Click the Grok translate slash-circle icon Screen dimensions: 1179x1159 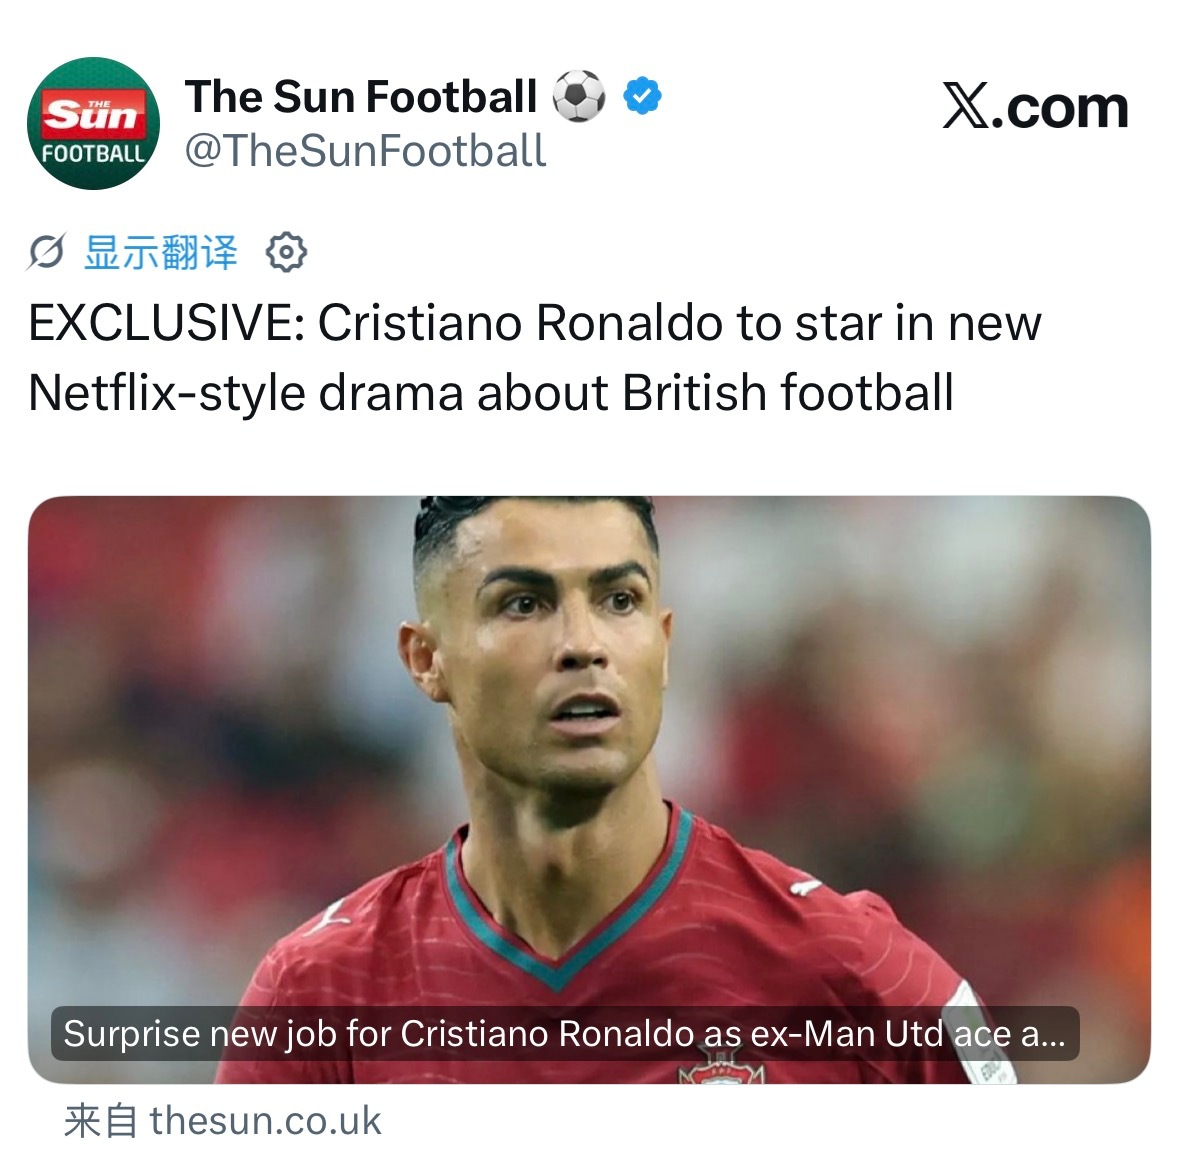(47, 251)
